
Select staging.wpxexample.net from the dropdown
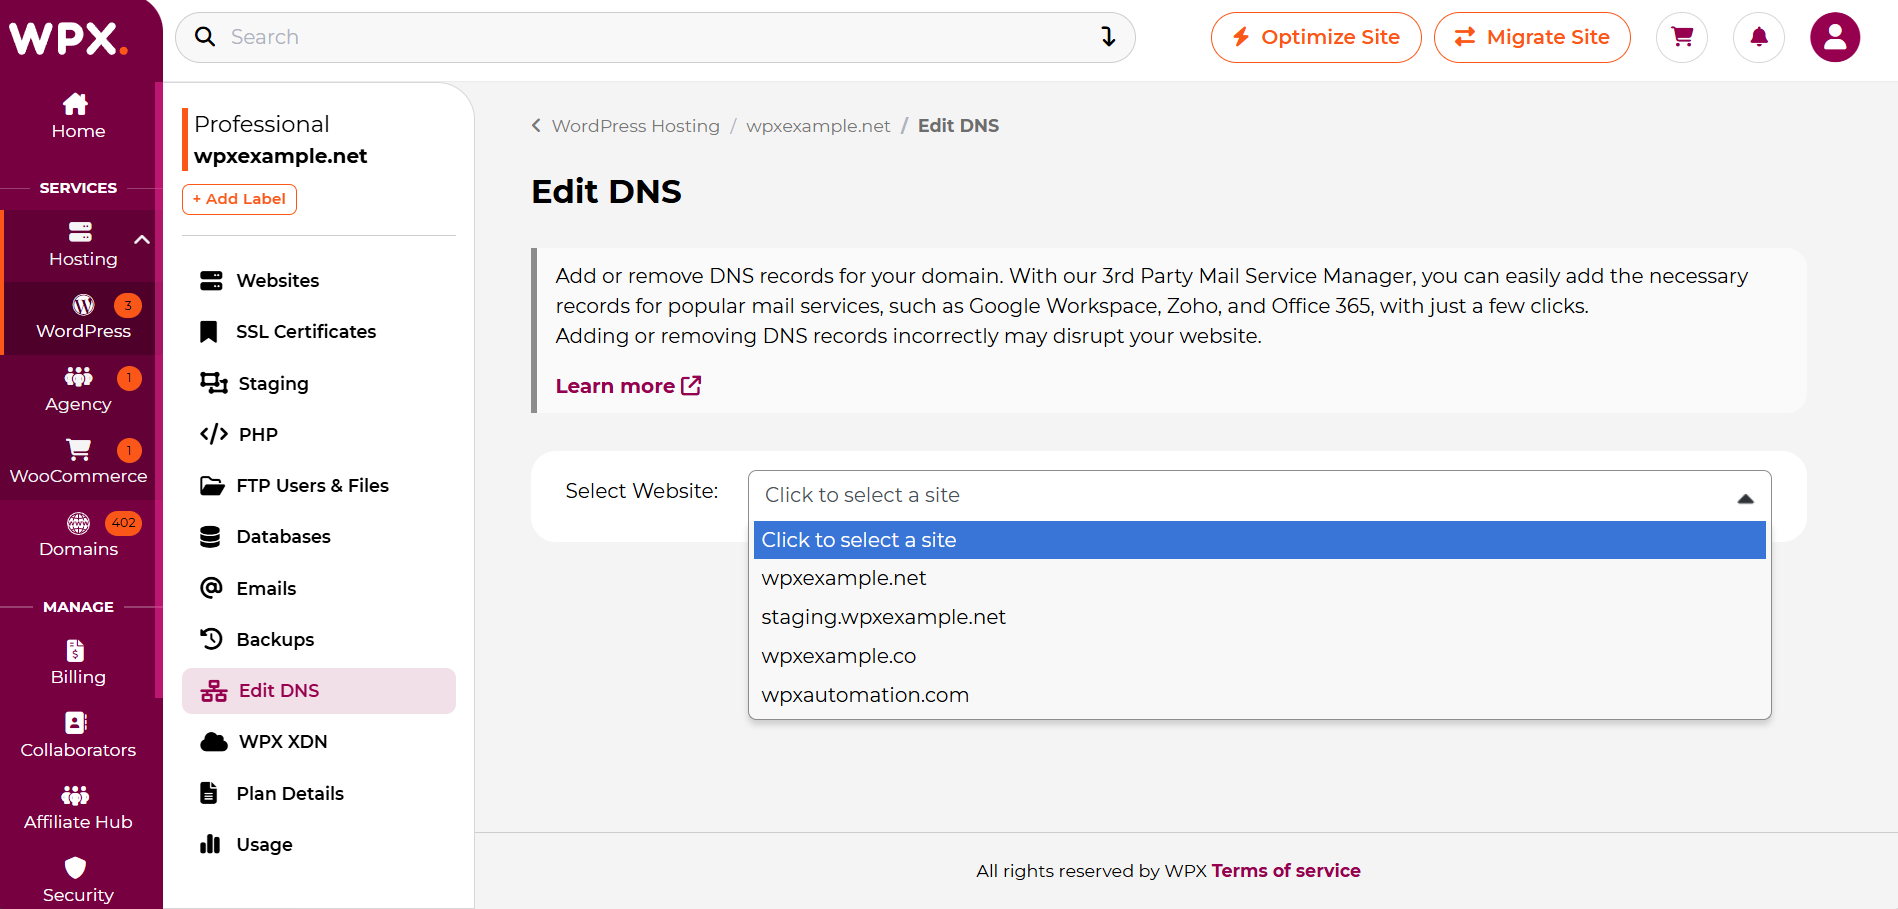pos(1259,617)
